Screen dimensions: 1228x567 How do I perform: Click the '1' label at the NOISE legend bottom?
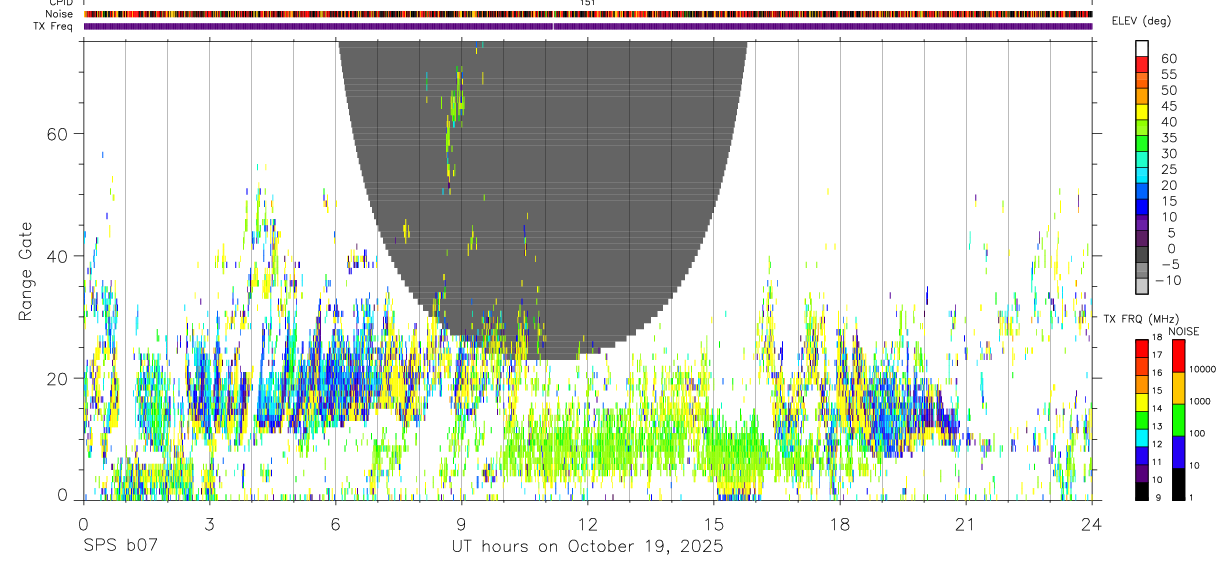[1192, 498]
